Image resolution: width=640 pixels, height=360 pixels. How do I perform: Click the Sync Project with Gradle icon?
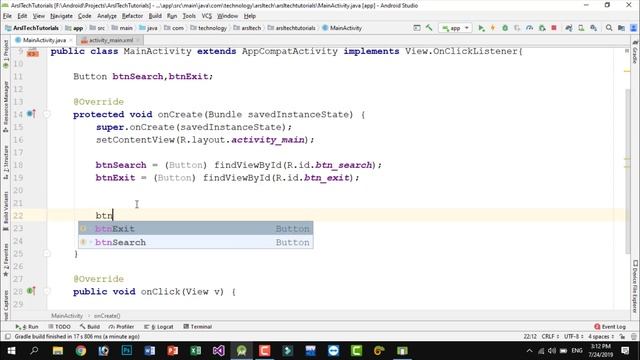coord(569,28)
